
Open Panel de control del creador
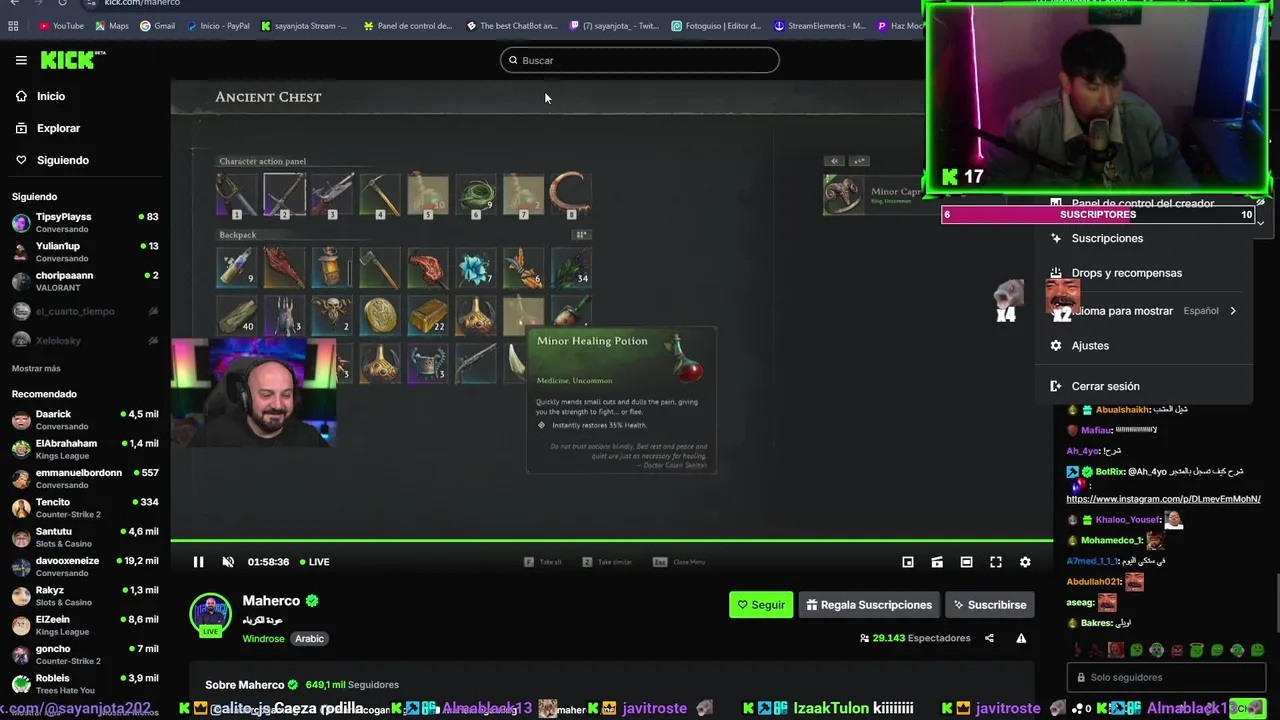pos(1143,203)
